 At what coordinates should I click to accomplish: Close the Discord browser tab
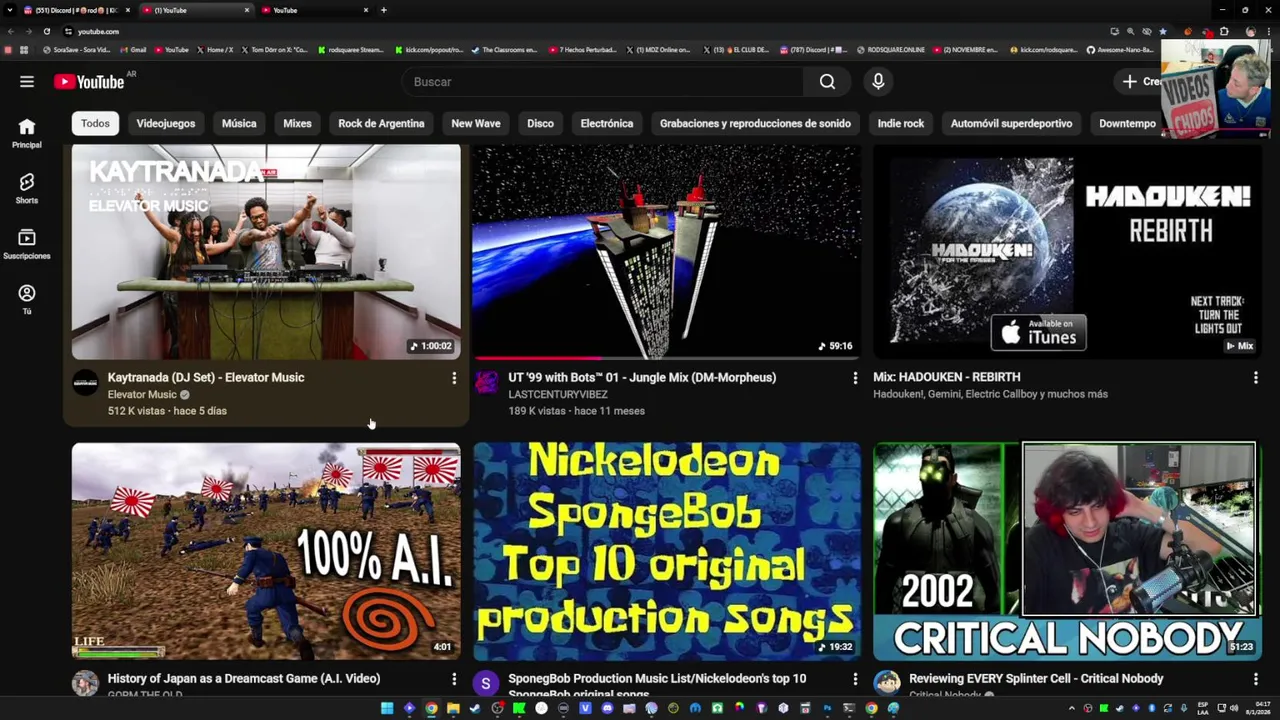click(129, 10)
